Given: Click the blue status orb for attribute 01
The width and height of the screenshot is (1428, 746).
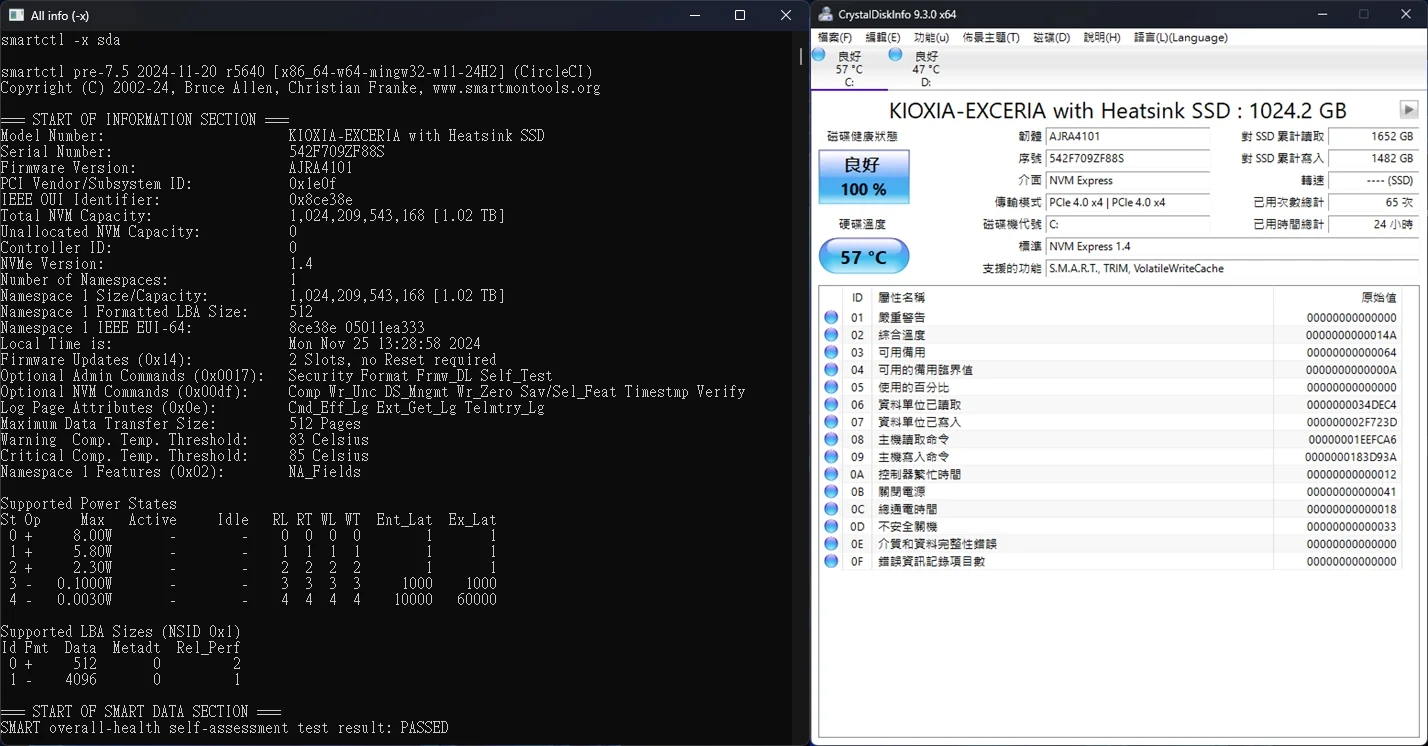Looking at the screenshot, I should (831, 318).
